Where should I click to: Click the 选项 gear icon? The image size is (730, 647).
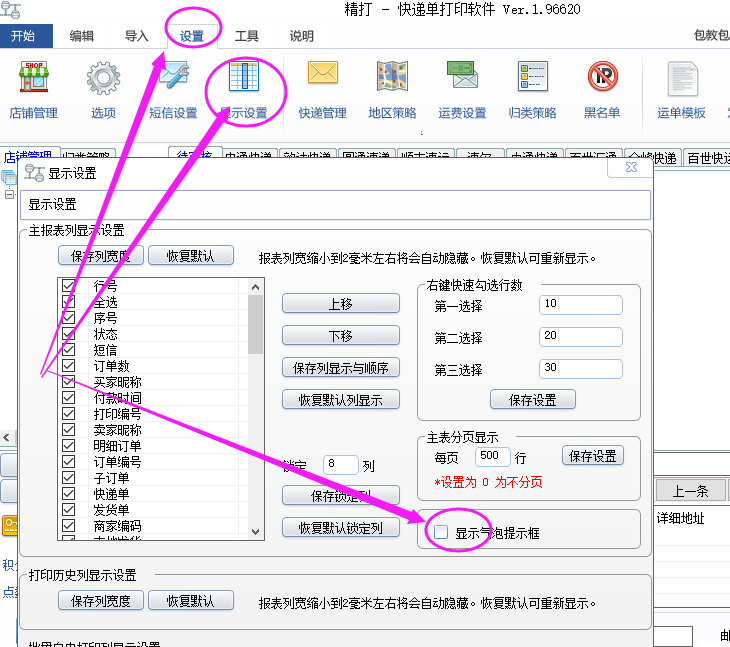click(x=103, y=78)
